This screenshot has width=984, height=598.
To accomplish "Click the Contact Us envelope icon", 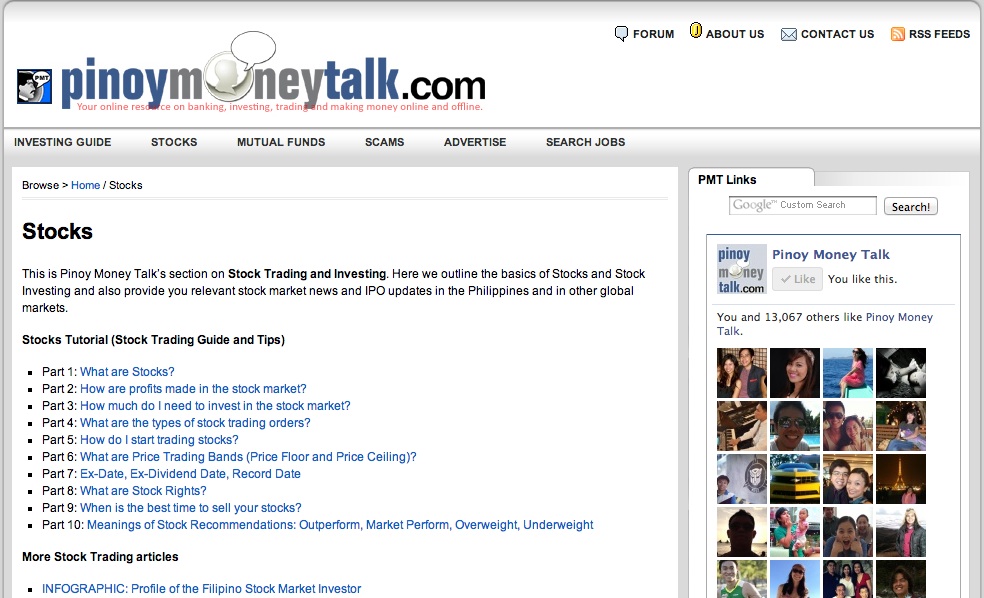I will (x=788, y=34).
